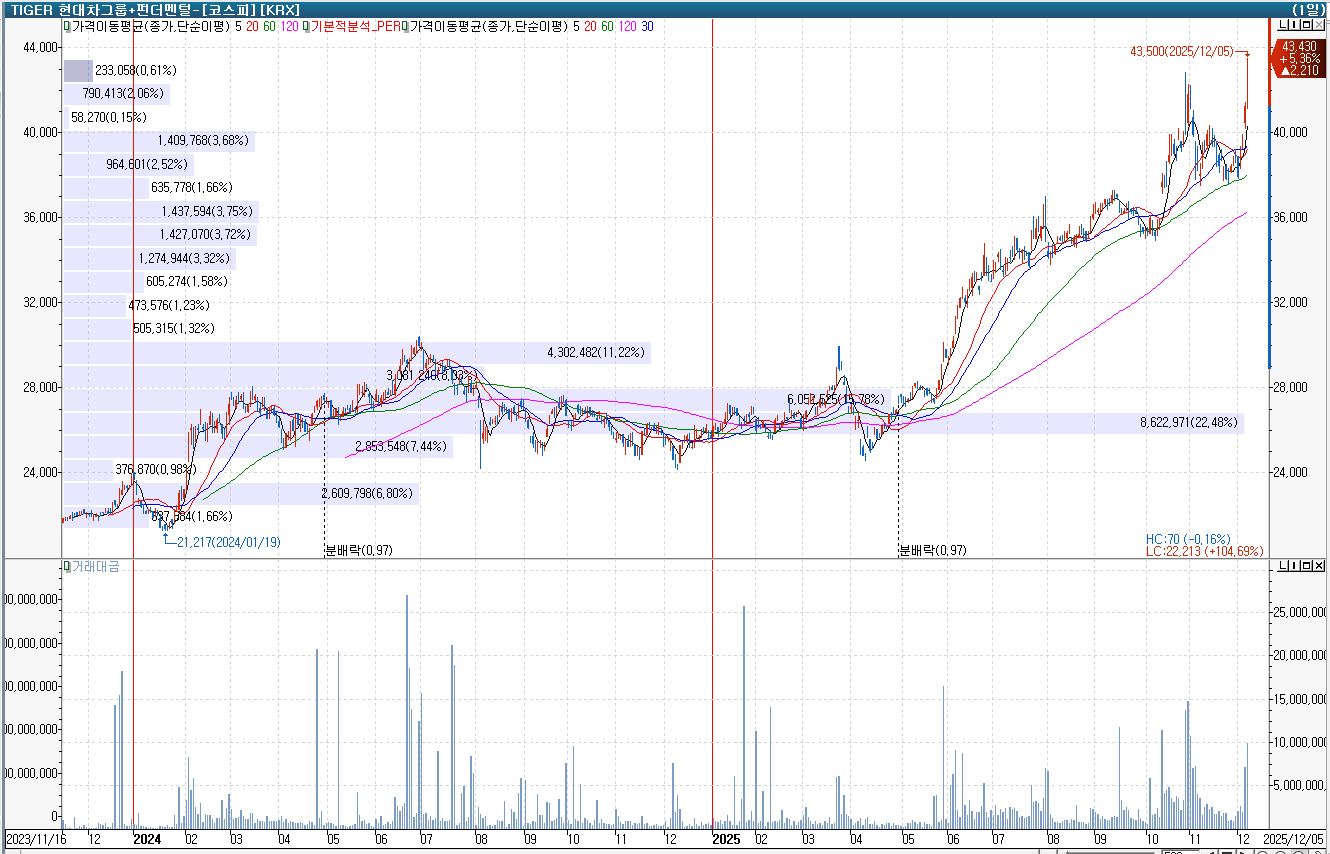The image size is (1330, 854).
Task: Select volume profile label 233,058(0.61%)
Action: (136, 71)
